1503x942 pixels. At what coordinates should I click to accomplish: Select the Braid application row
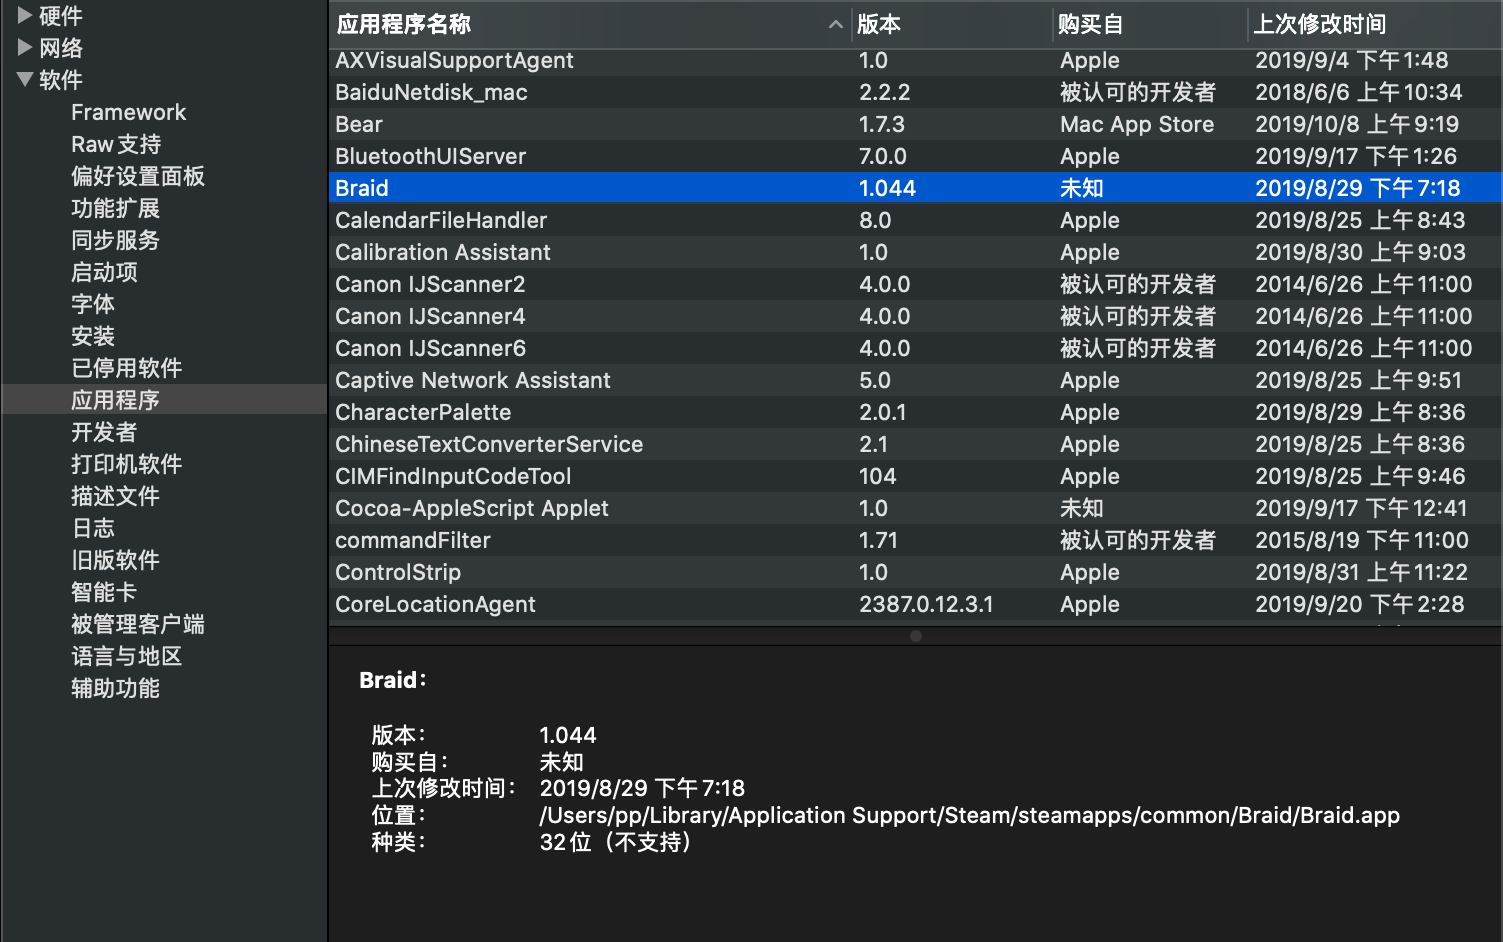point(915,188)
